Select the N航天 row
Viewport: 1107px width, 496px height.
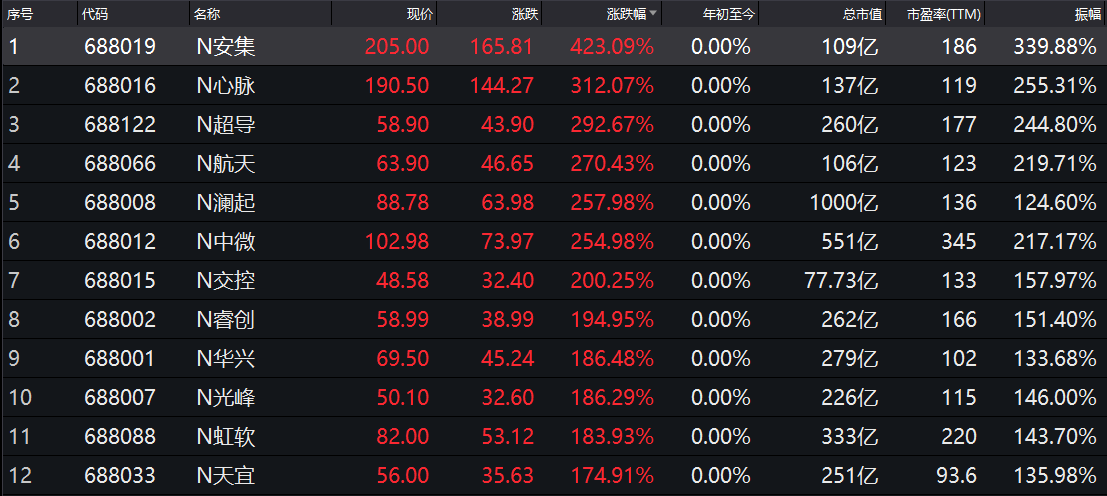click(x=226, y=164)
